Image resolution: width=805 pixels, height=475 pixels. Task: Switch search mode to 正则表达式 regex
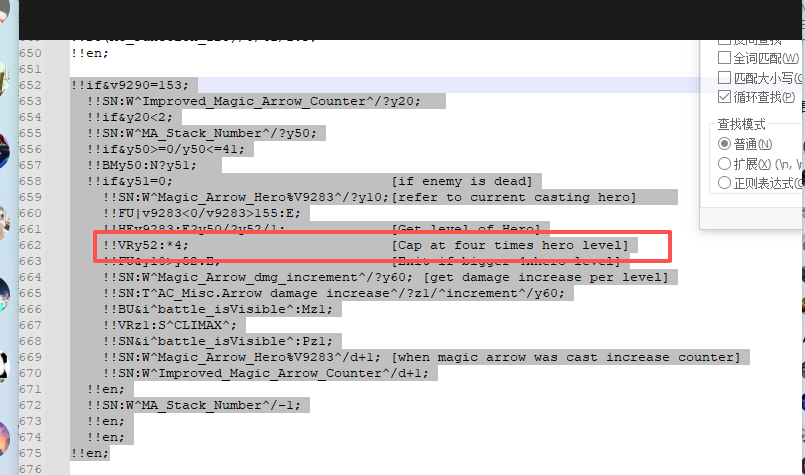(725, 183)
